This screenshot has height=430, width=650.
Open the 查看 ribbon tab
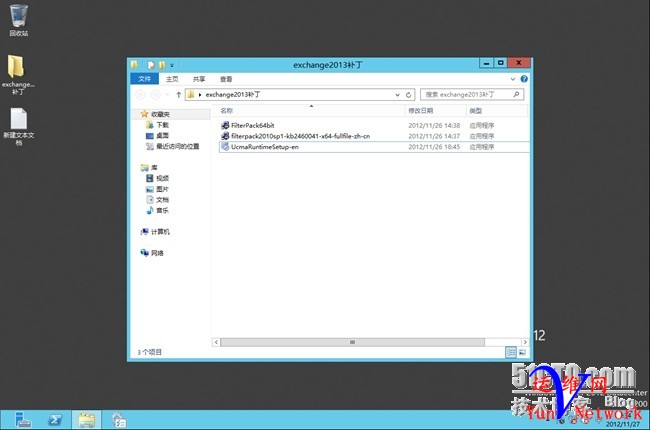click(226, 79)
